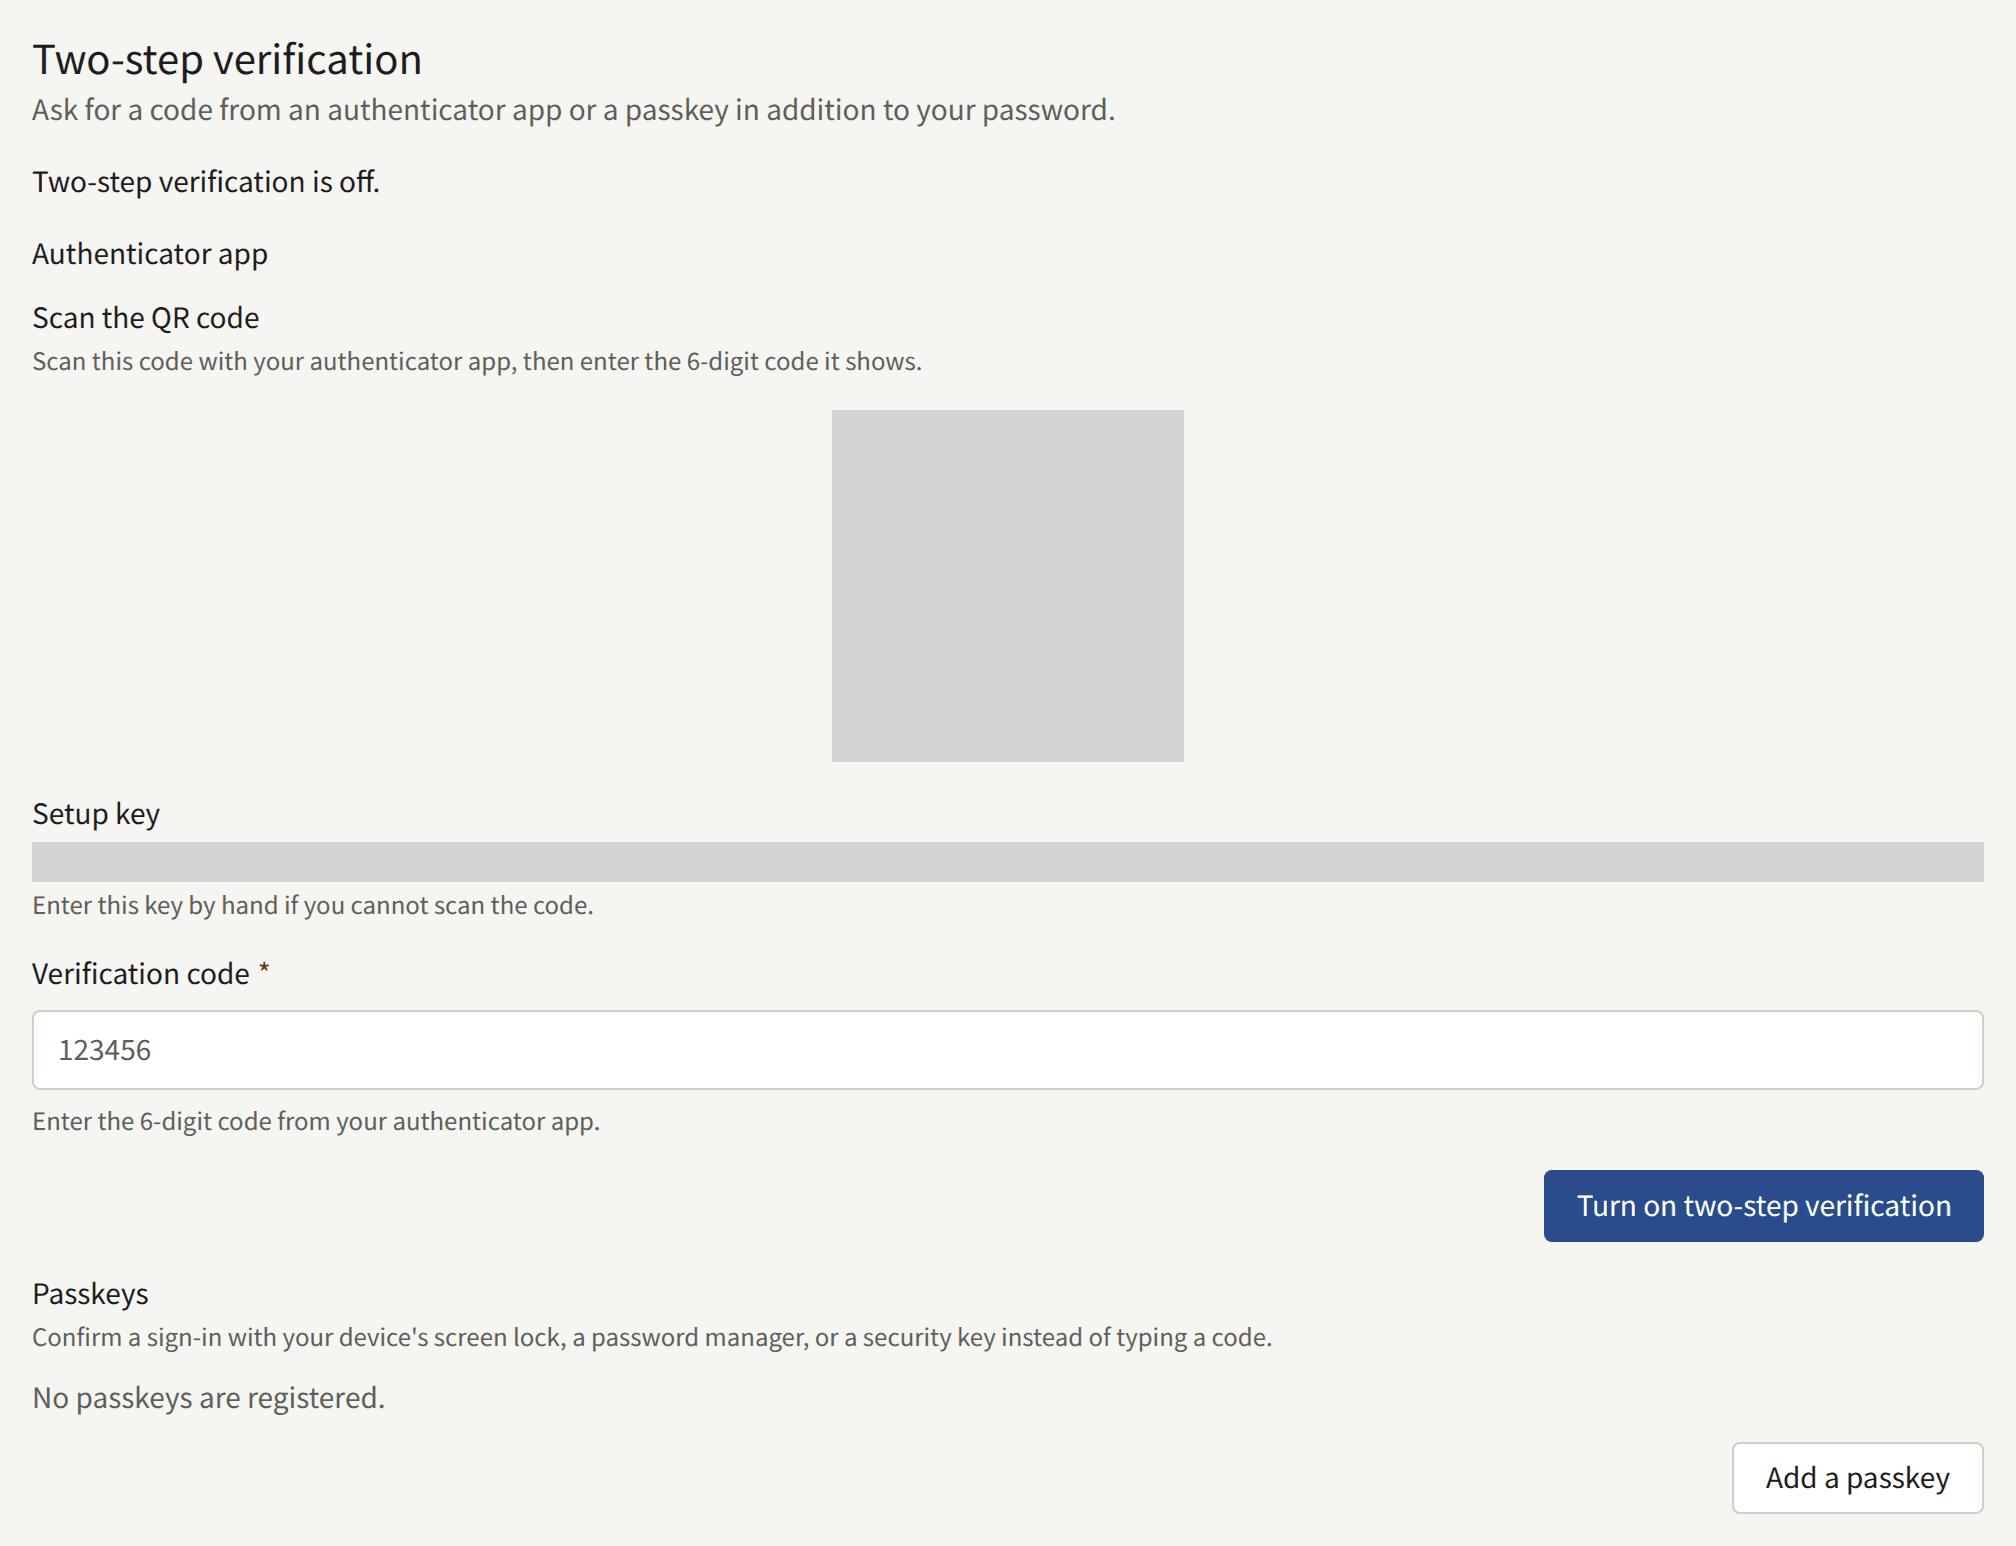Click the 'Authenticator app' section title
The height and width of the screenshot is (1546, 2016).
click(150, 254)
